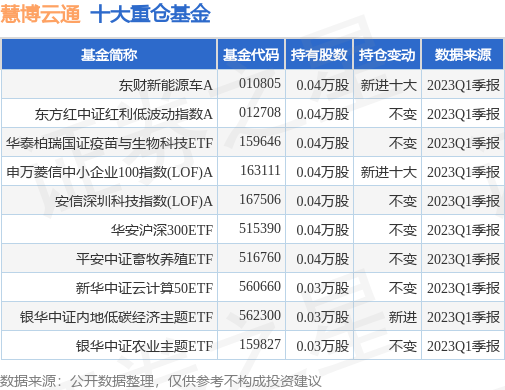Click the 十大重仓基金 heading
Image resolution: width=505 pixels, height=390 pixels.
[150, 14]
